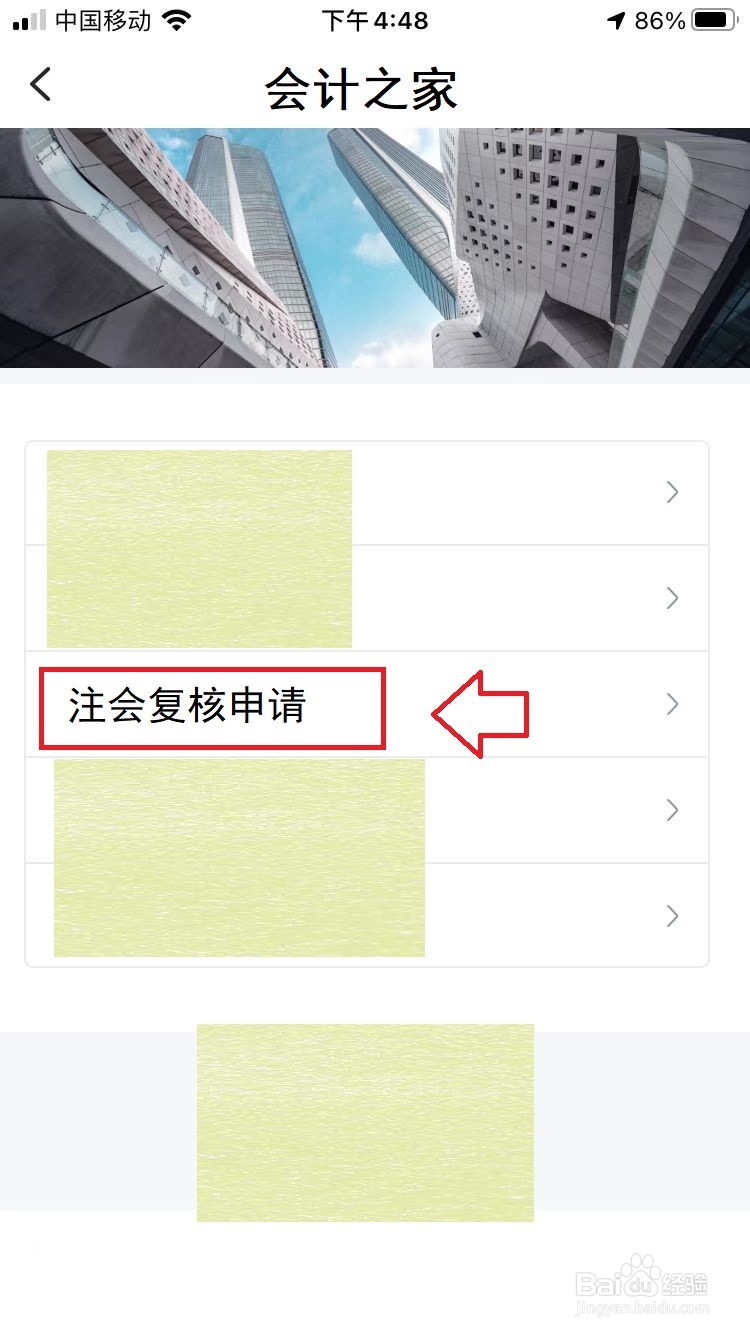Tap the 86% battery percentage text
This screenshot has height=1334, width=750.
[660, 21]
